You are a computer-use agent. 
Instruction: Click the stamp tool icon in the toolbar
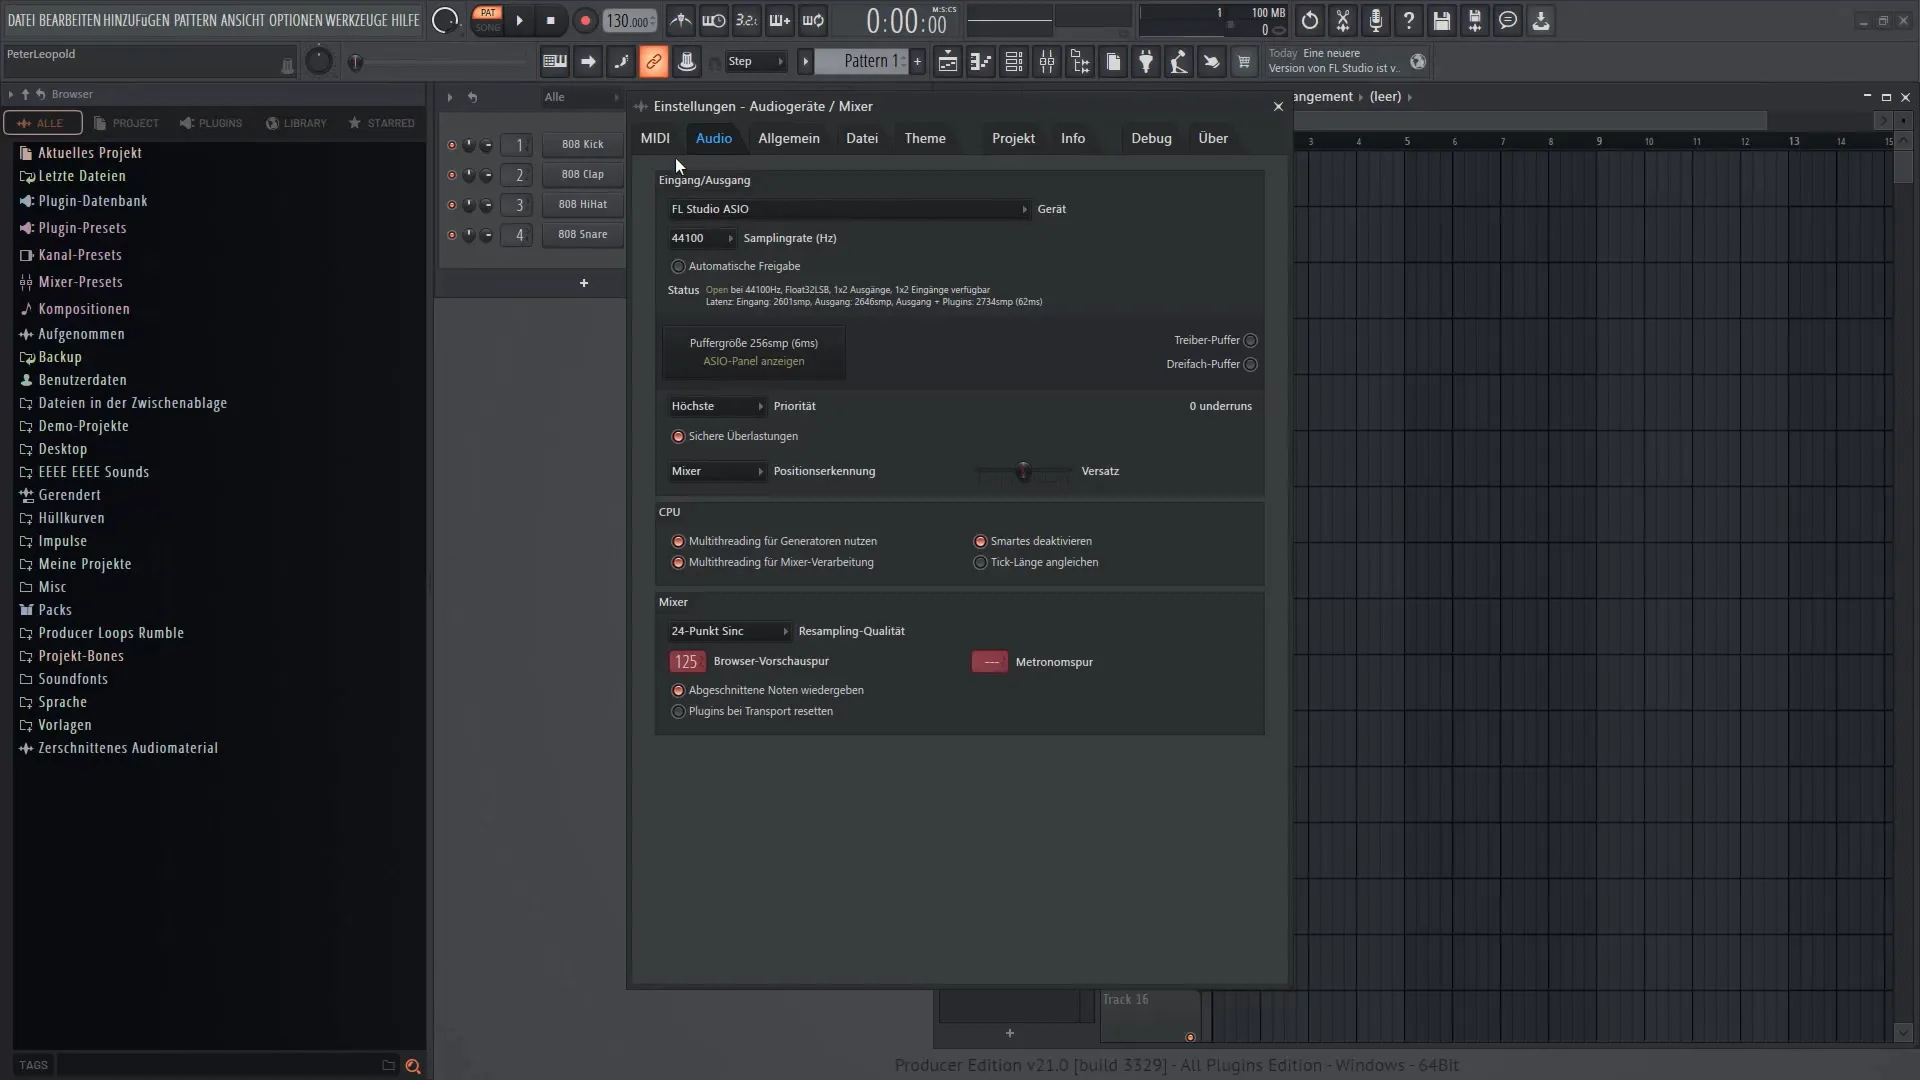pyautogui.click(x=687, y=62)
